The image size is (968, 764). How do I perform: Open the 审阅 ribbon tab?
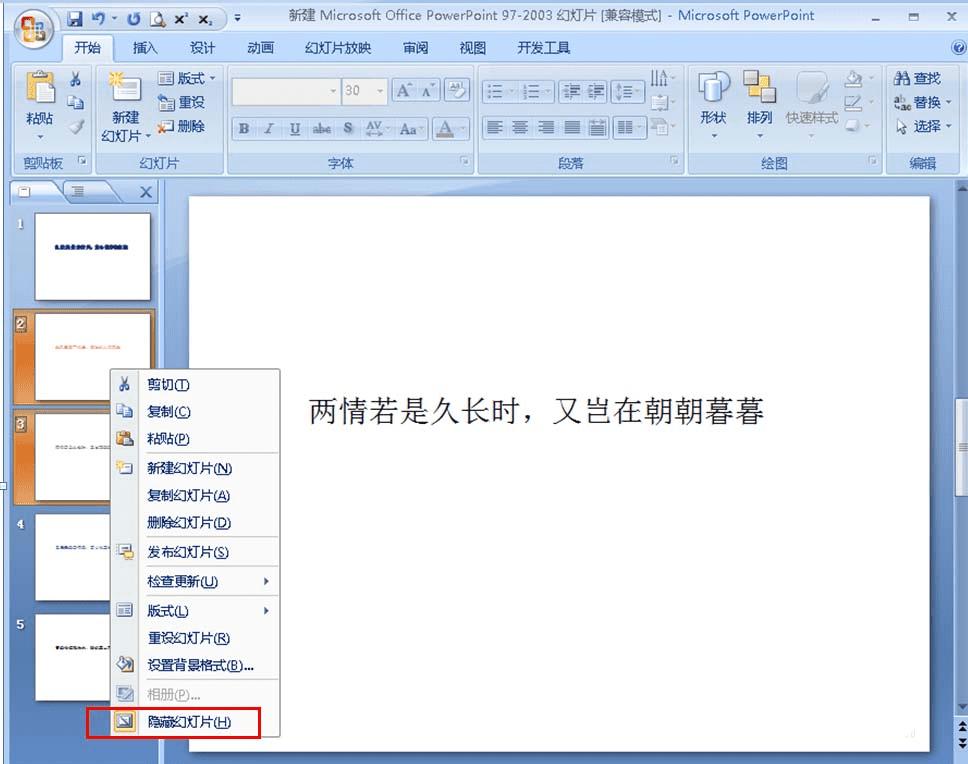click(x=415, y=48)
